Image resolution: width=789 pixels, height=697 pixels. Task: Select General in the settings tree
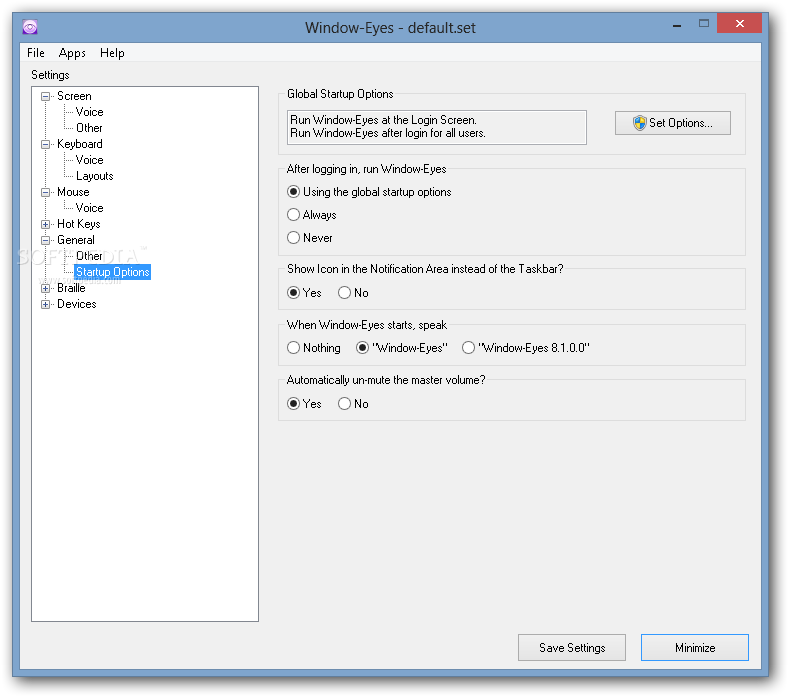[75, 240]
